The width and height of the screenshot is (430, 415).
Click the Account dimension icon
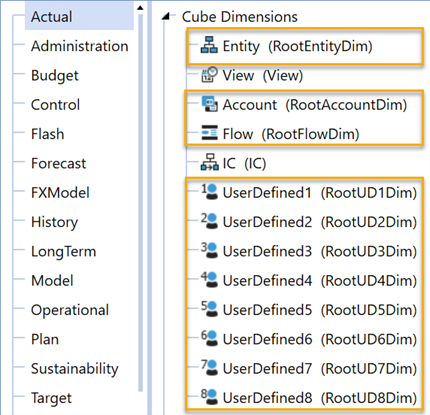pos(209,104)
